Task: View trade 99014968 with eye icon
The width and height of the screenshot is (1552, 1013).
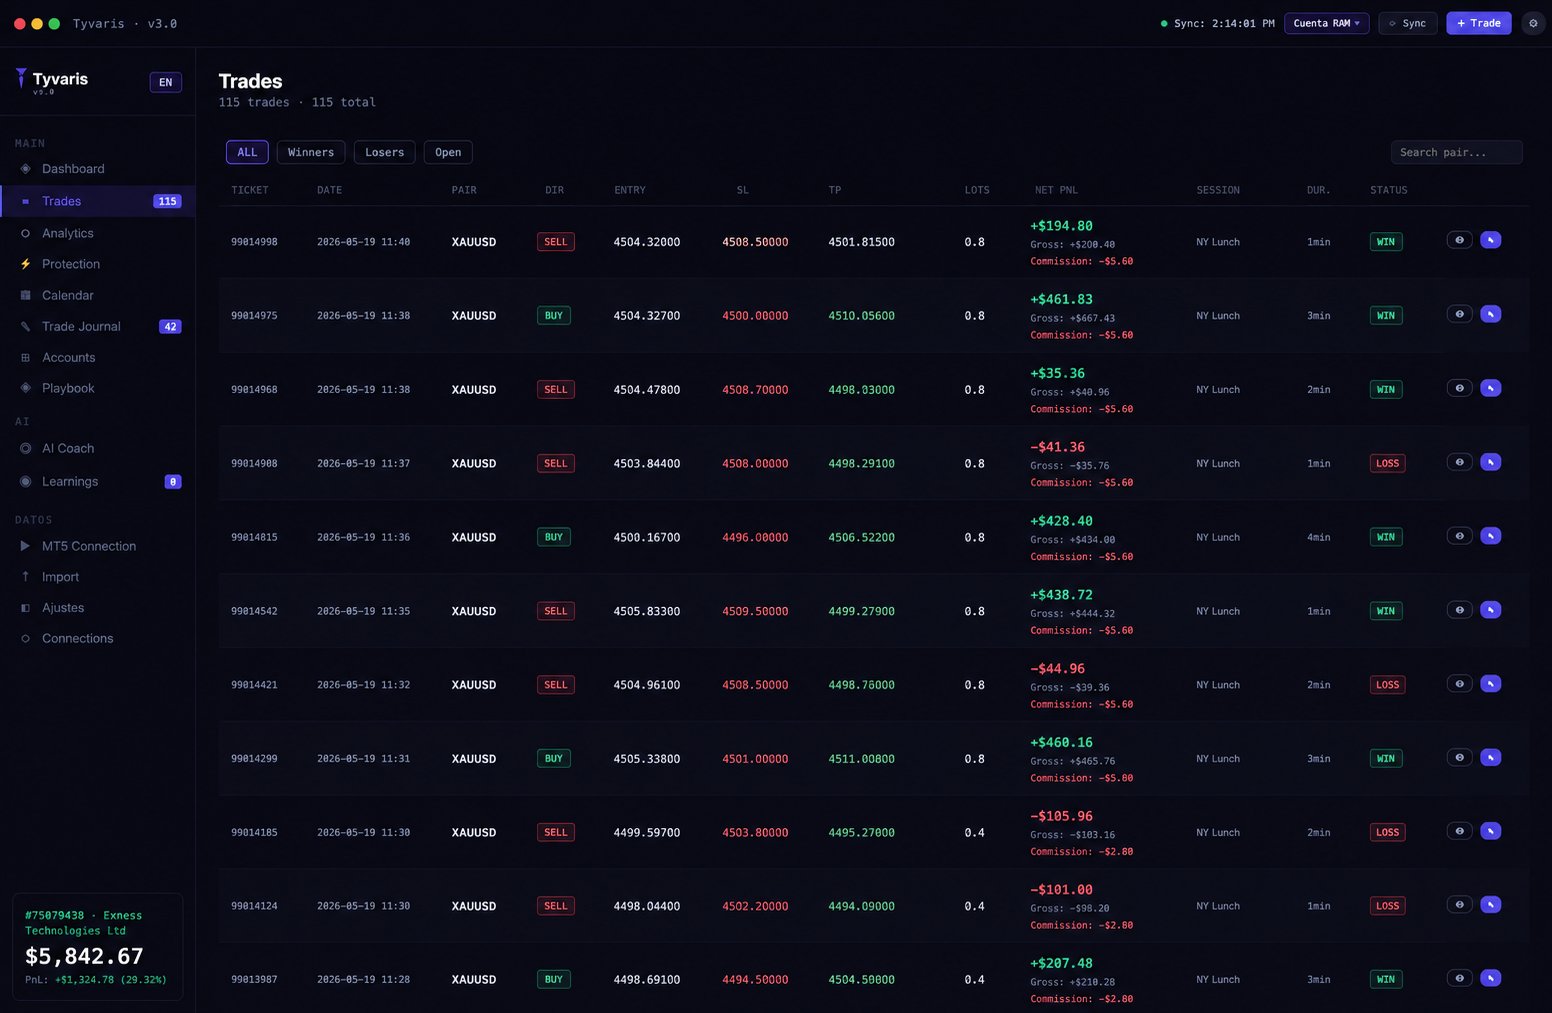Action: click(x=1459, y=388)
